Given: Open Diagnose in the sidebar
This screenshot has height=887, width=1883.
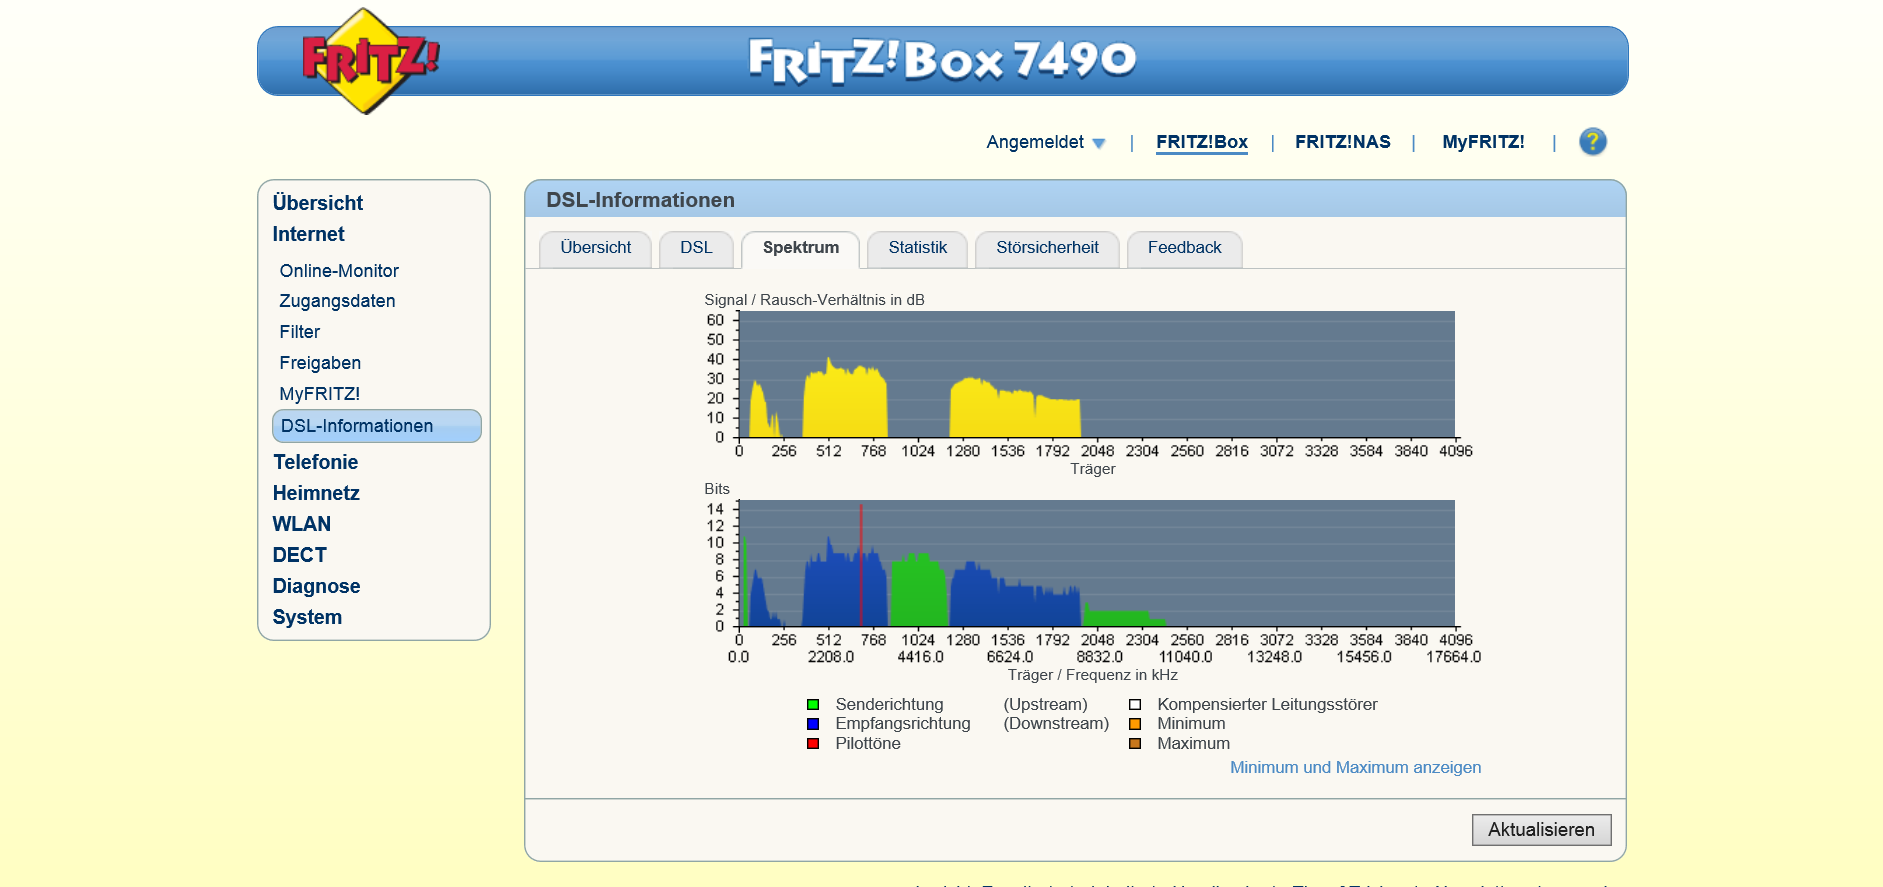Looking at the screenshot, I should (x=316, y=586).
